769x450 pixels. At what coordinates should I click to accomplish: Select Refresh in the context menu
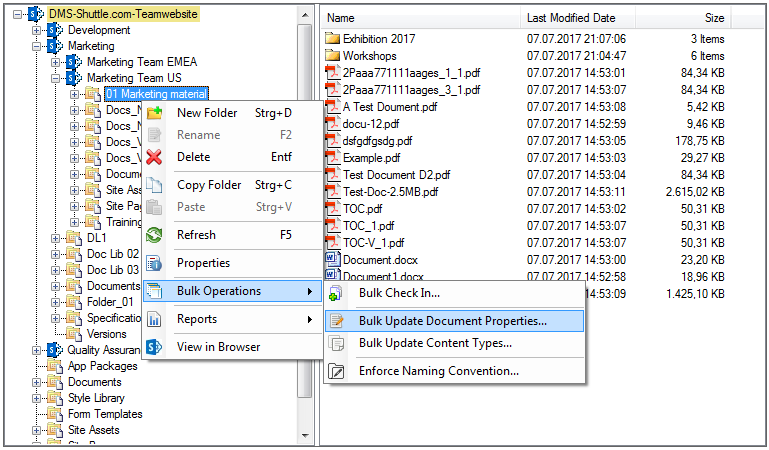tap(232, 235)
